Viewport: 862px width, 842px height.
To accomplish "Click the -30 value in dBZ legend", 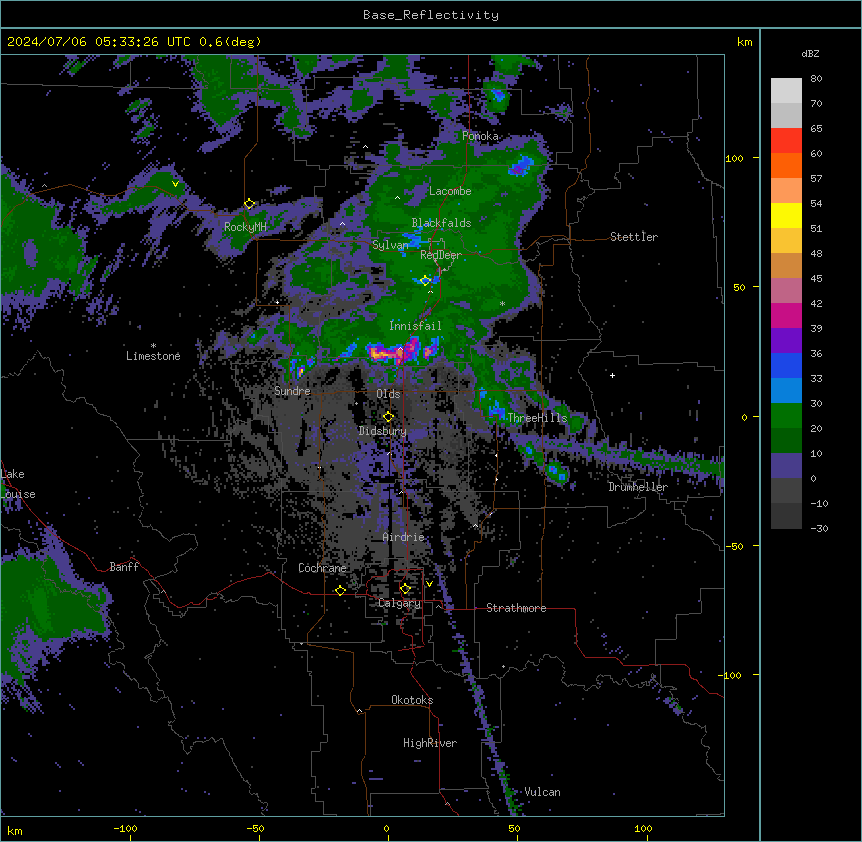I will [x=819, y=528].
